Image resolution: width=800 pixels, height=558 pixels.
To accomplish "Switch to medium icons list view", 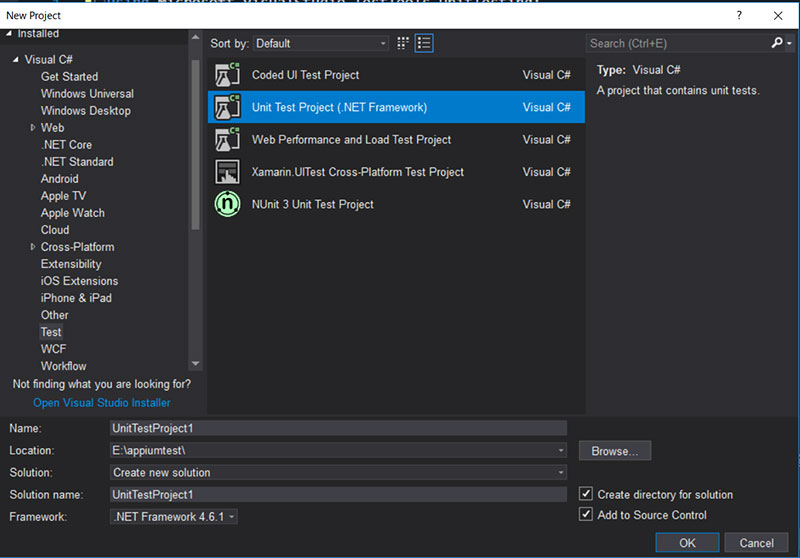I will click(x=424, y=43).
